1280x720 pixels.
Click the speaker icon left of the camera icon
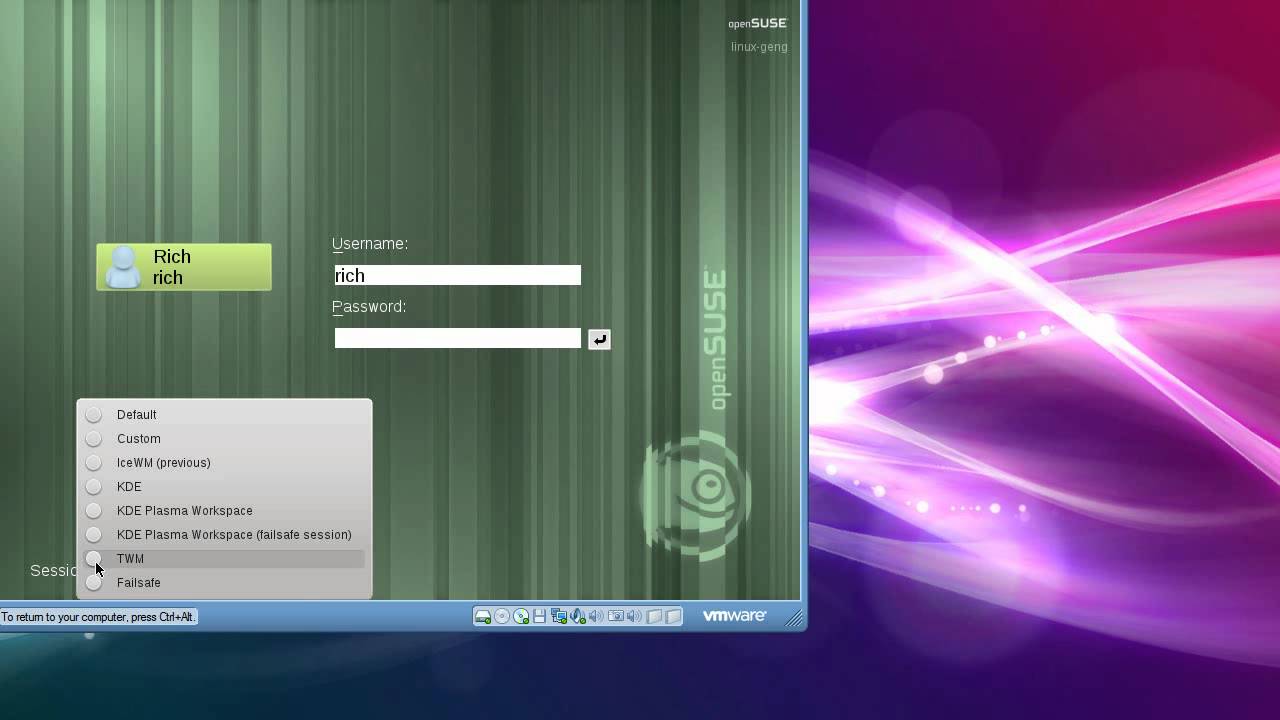597,617
